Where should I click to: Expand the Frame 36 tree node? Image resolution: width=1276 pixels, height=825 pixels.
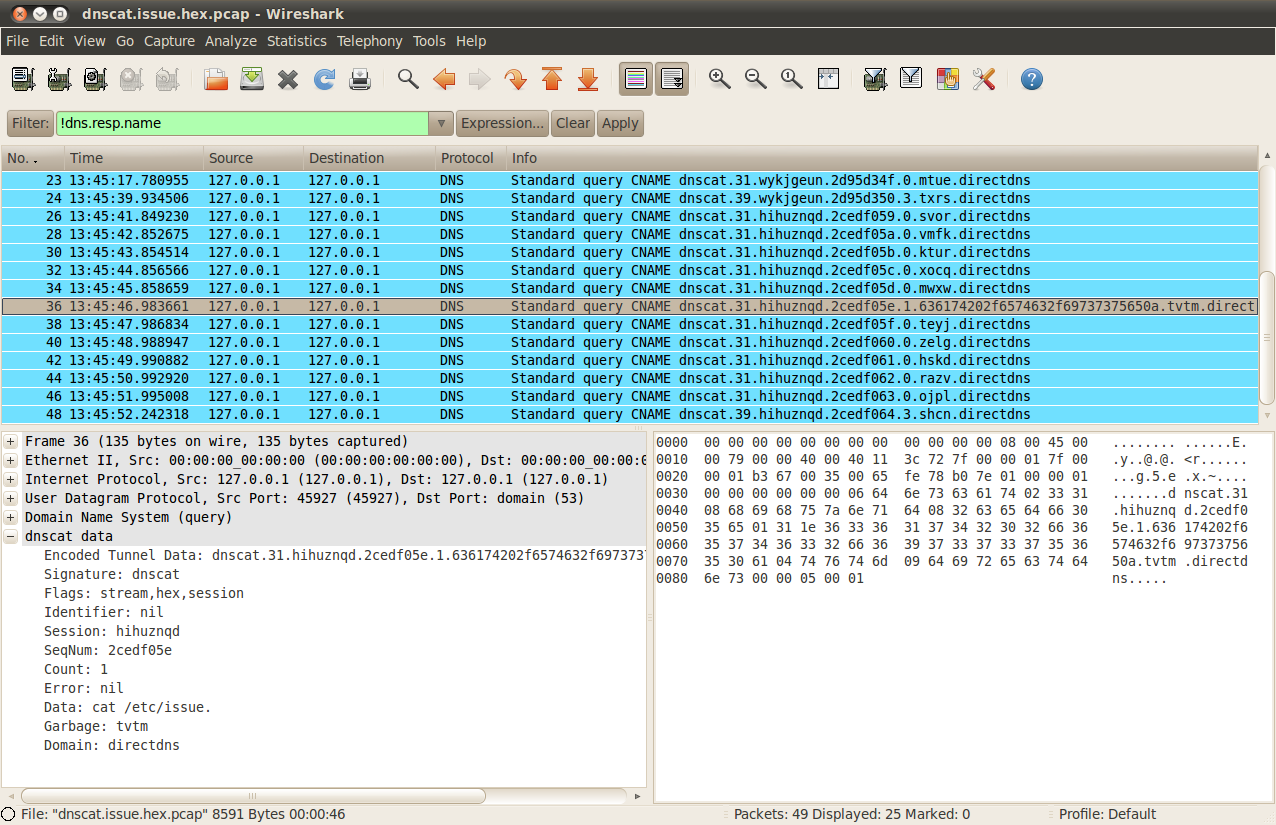click(x=11, y=441)
